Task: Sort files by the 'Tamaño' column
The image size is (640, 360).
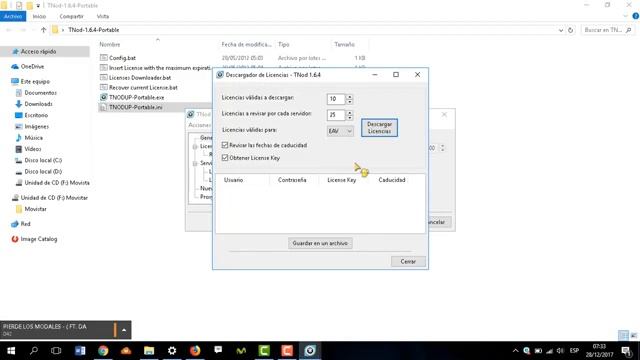Action: 344,44
